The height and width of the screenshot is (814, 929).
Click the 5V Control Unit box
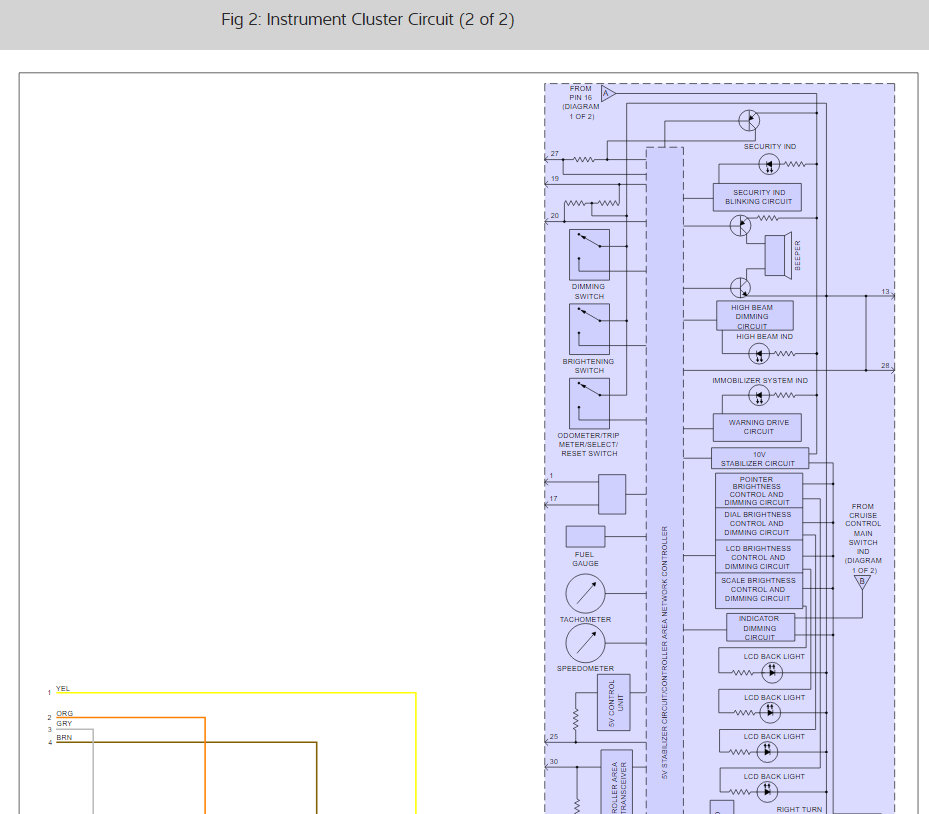click(614, 703)
